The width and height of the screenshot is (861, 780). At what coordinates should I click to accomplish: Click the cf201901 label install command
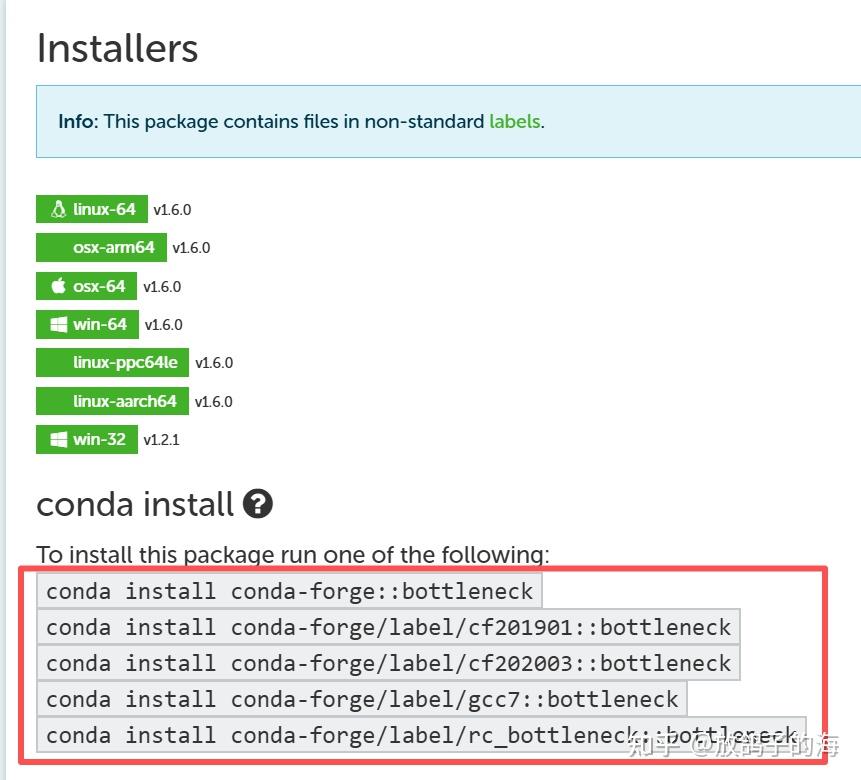click(388, 627)
